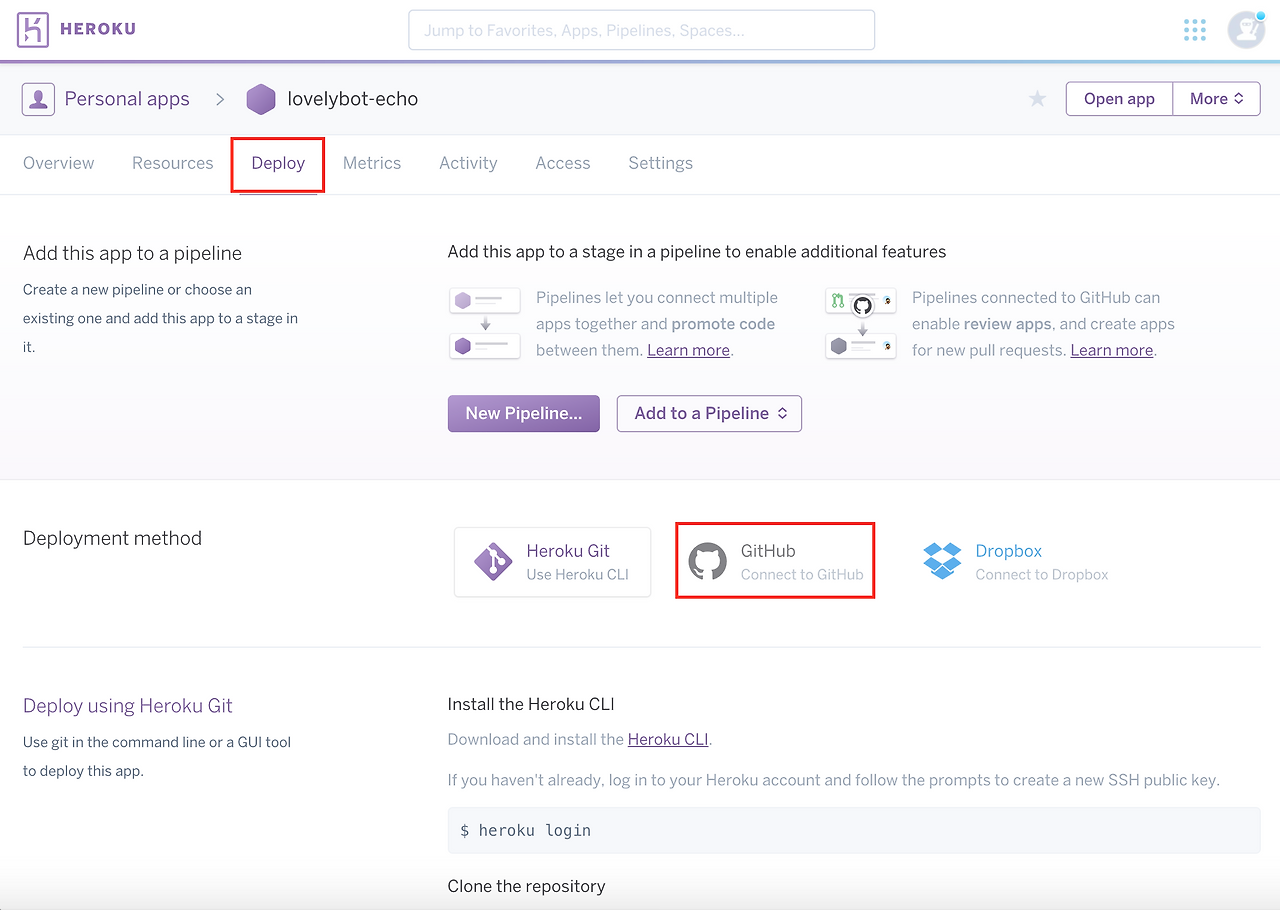Click the pipeline promote diagram icon

(x=485, y=323)
